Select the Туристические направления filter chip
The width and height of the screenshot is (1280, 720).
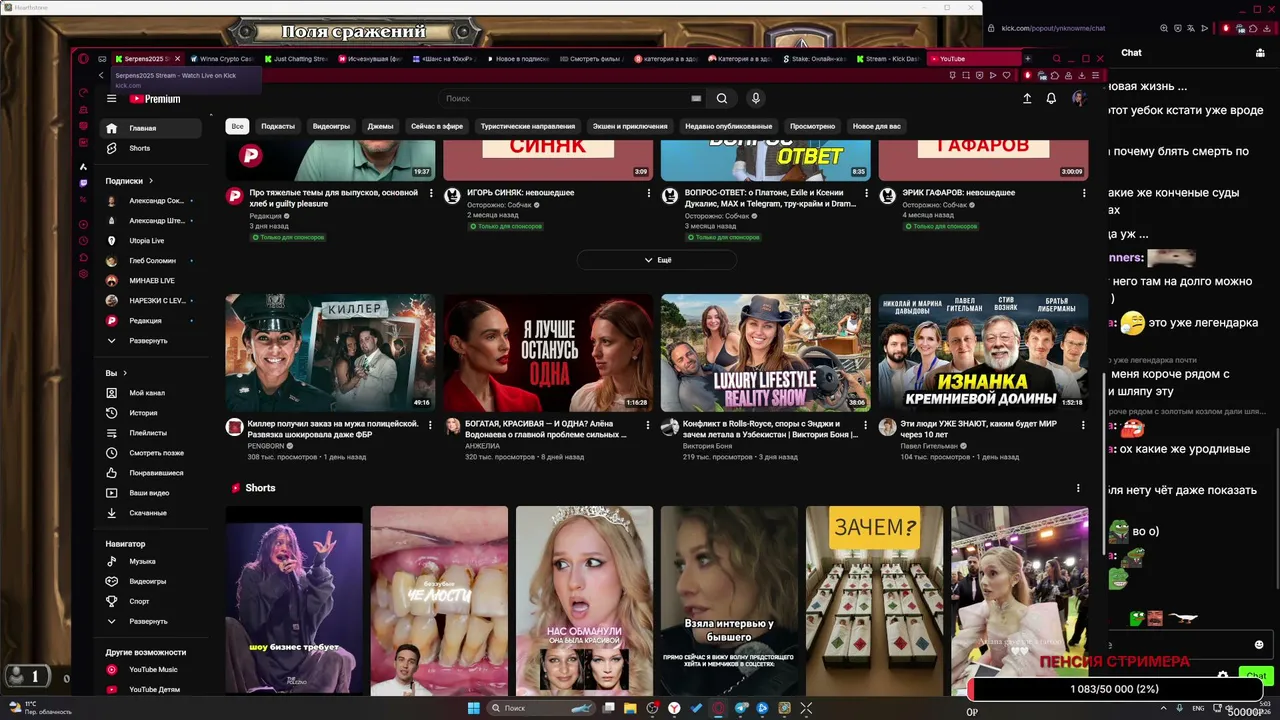point(528,126)
